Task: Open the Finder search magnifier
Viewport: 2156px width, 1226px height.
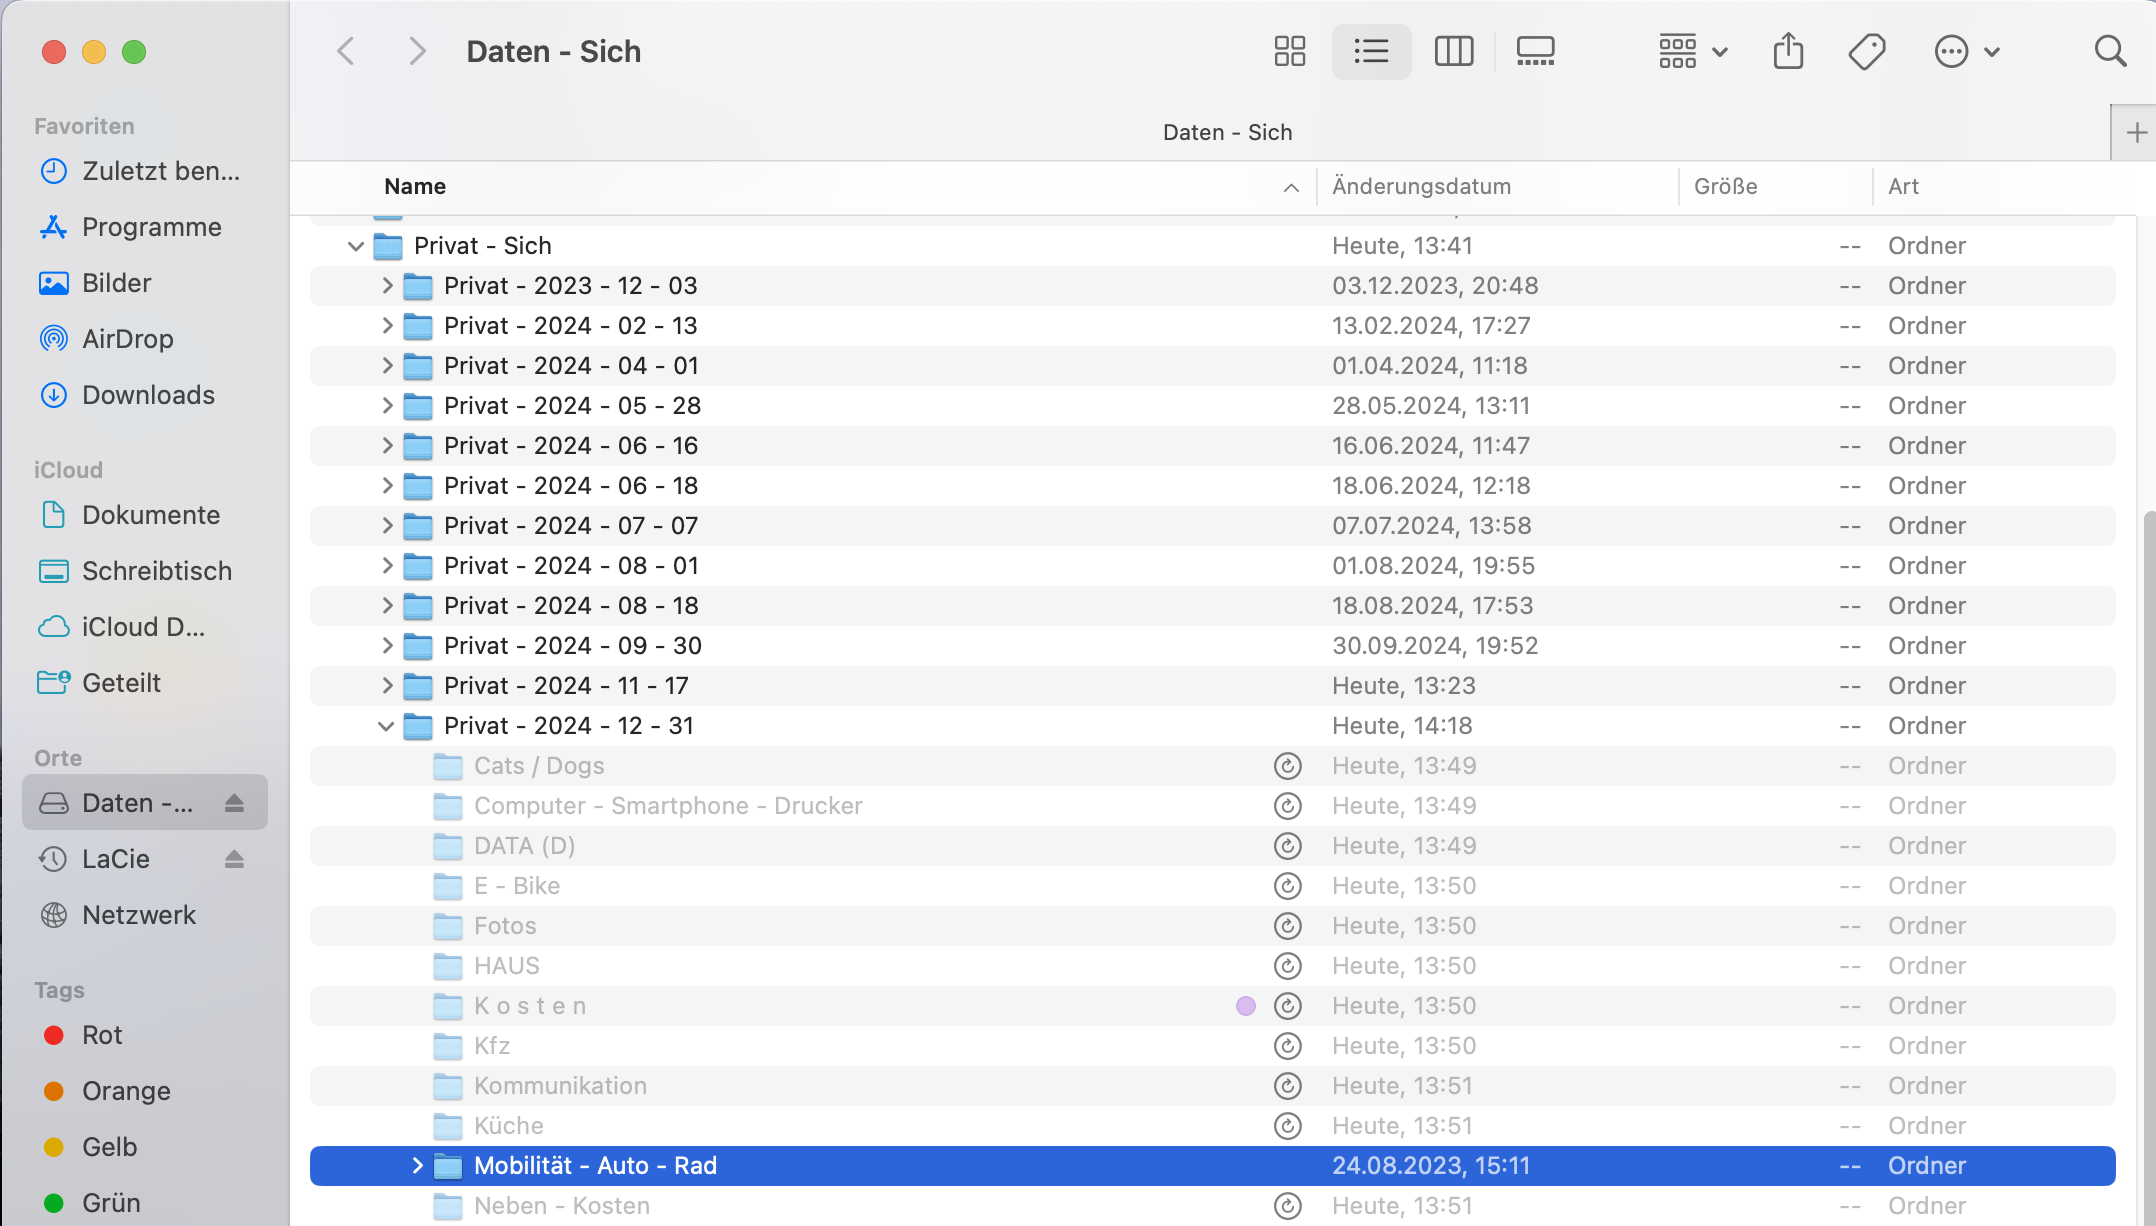Action: coord(2110,51)
